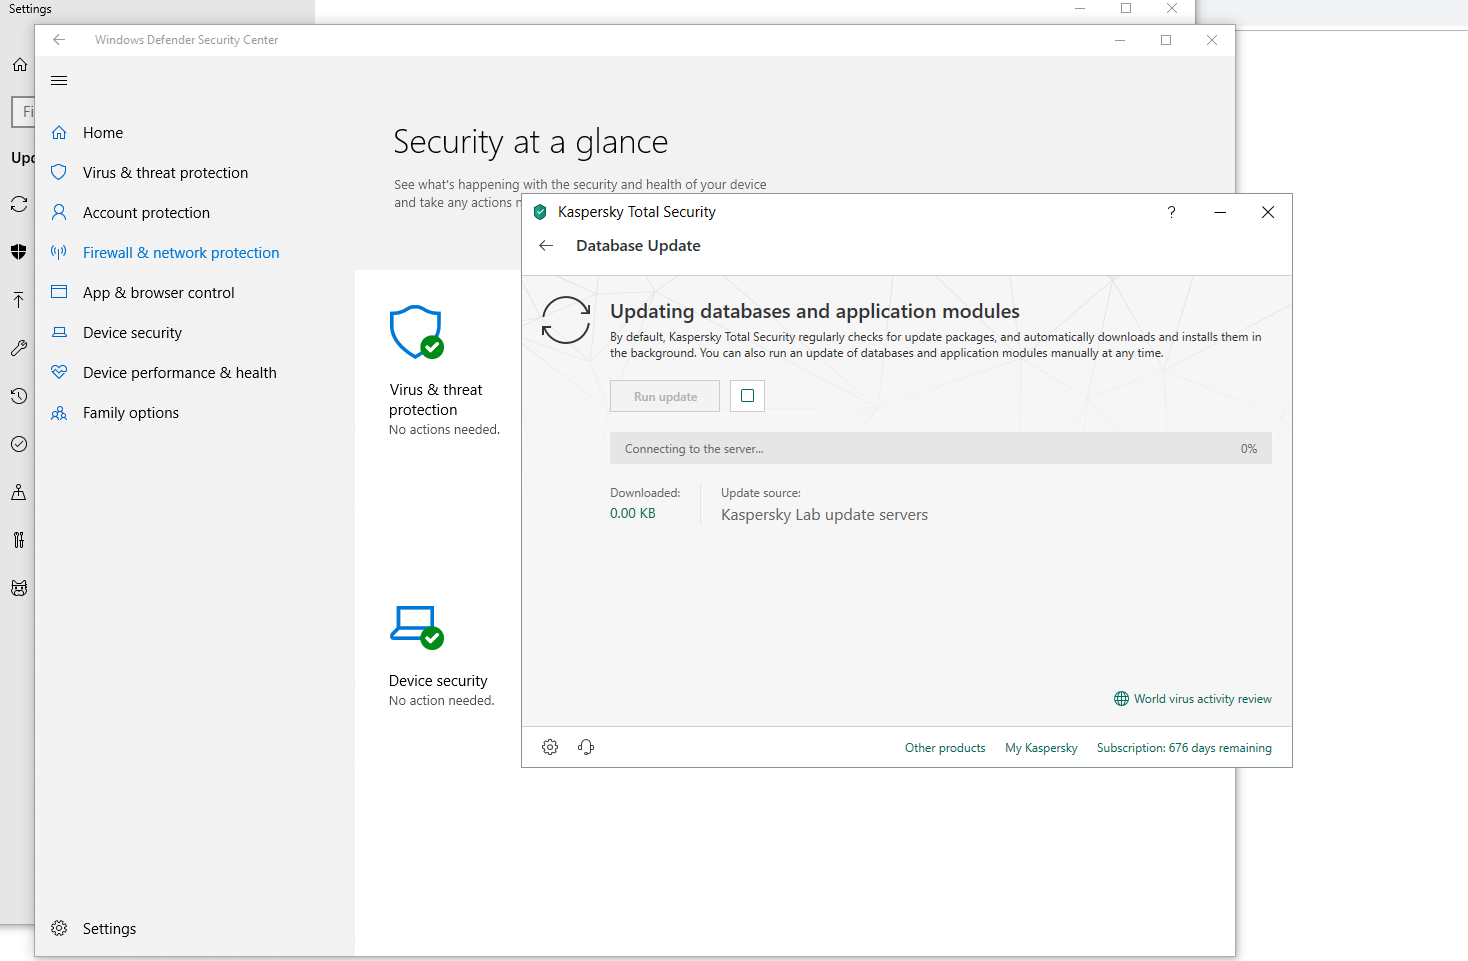The image size is (1468, 961).
Task: Click Settings window home icon
Action: (20, 64)
